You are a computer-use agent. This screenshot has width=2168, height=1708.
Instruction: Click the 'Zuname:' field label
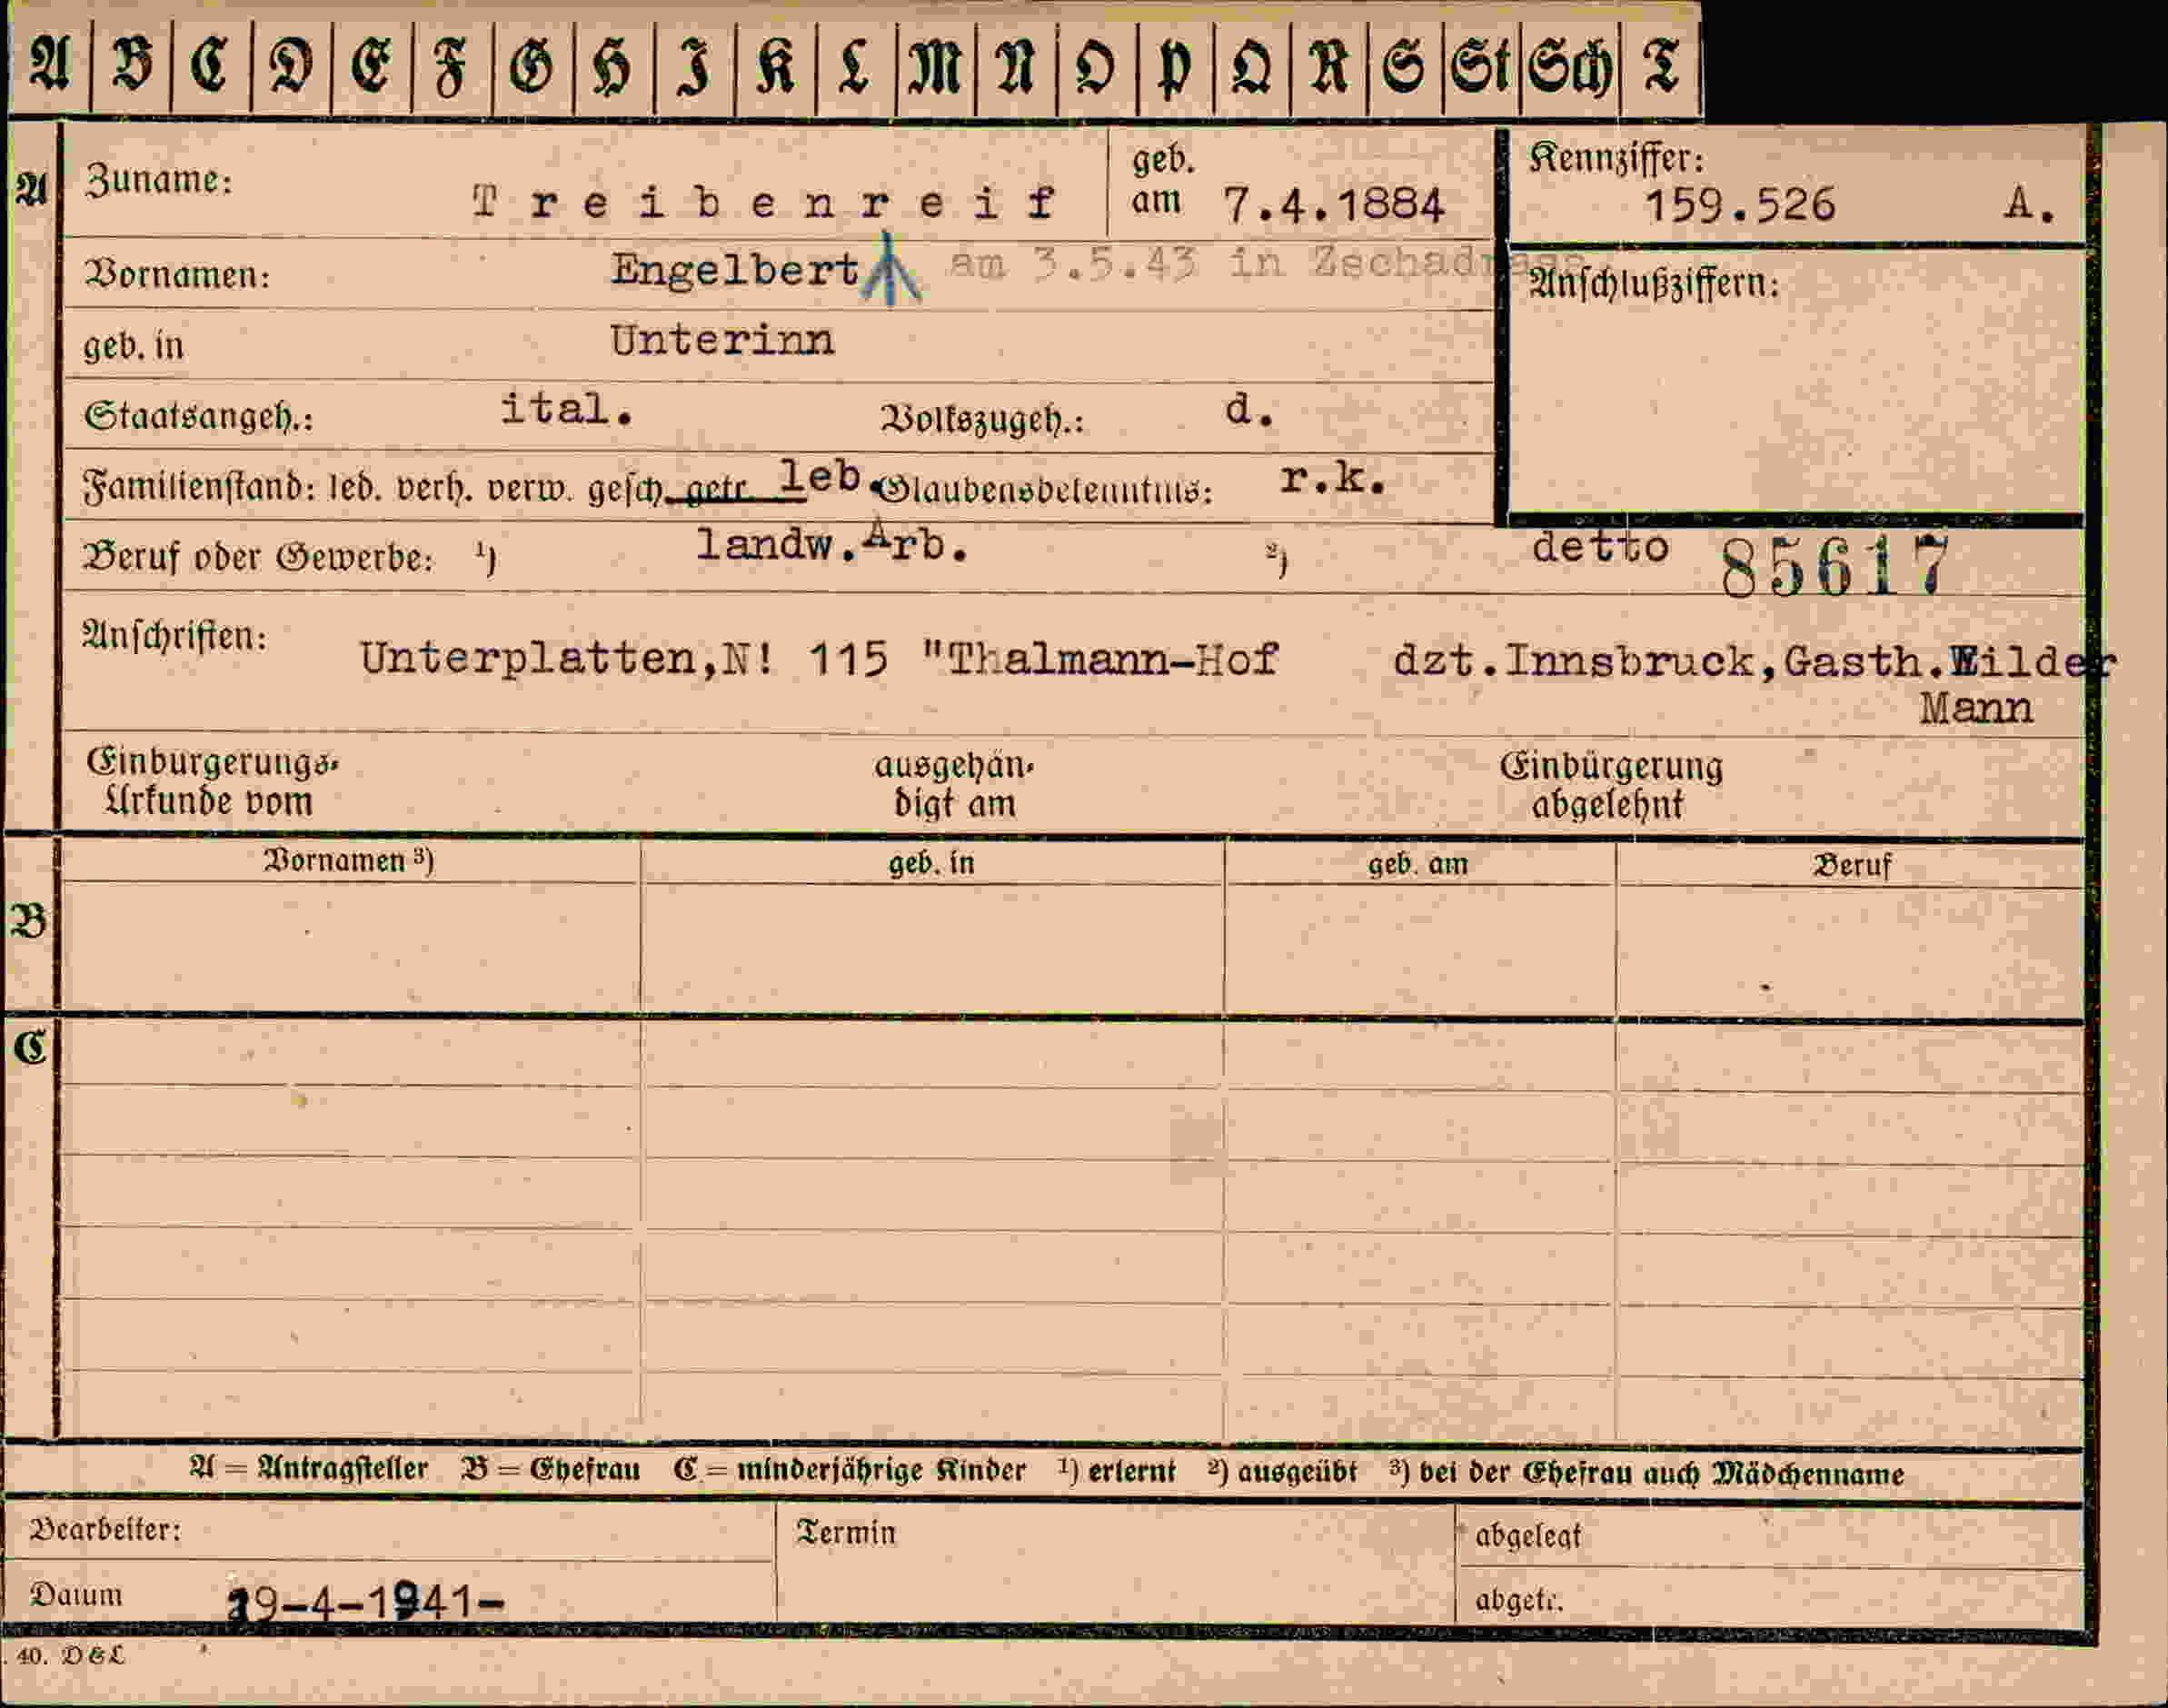[x=159, y=181]
